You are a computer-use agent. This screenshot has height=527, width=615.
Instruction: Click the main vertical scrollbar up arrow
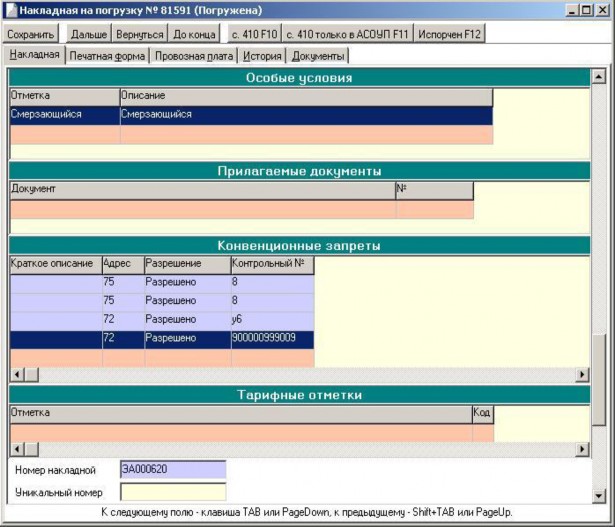click(x=599, y=76)
